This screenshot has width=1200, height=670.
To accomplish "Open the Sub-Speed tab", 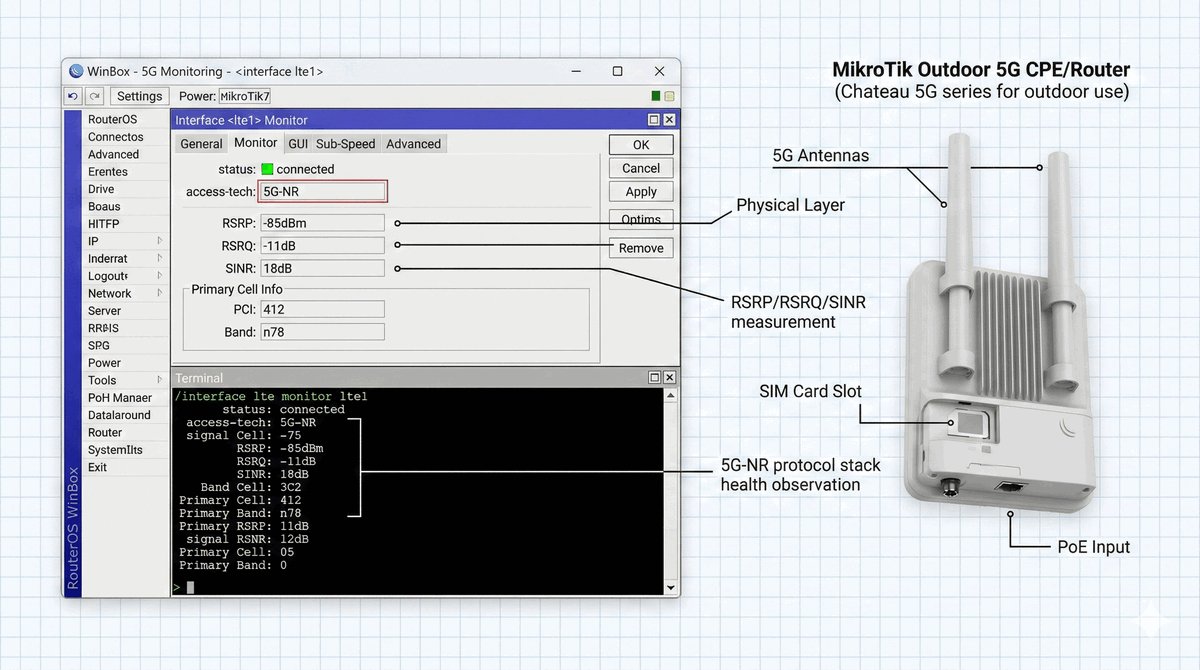I will coord(345,144).
